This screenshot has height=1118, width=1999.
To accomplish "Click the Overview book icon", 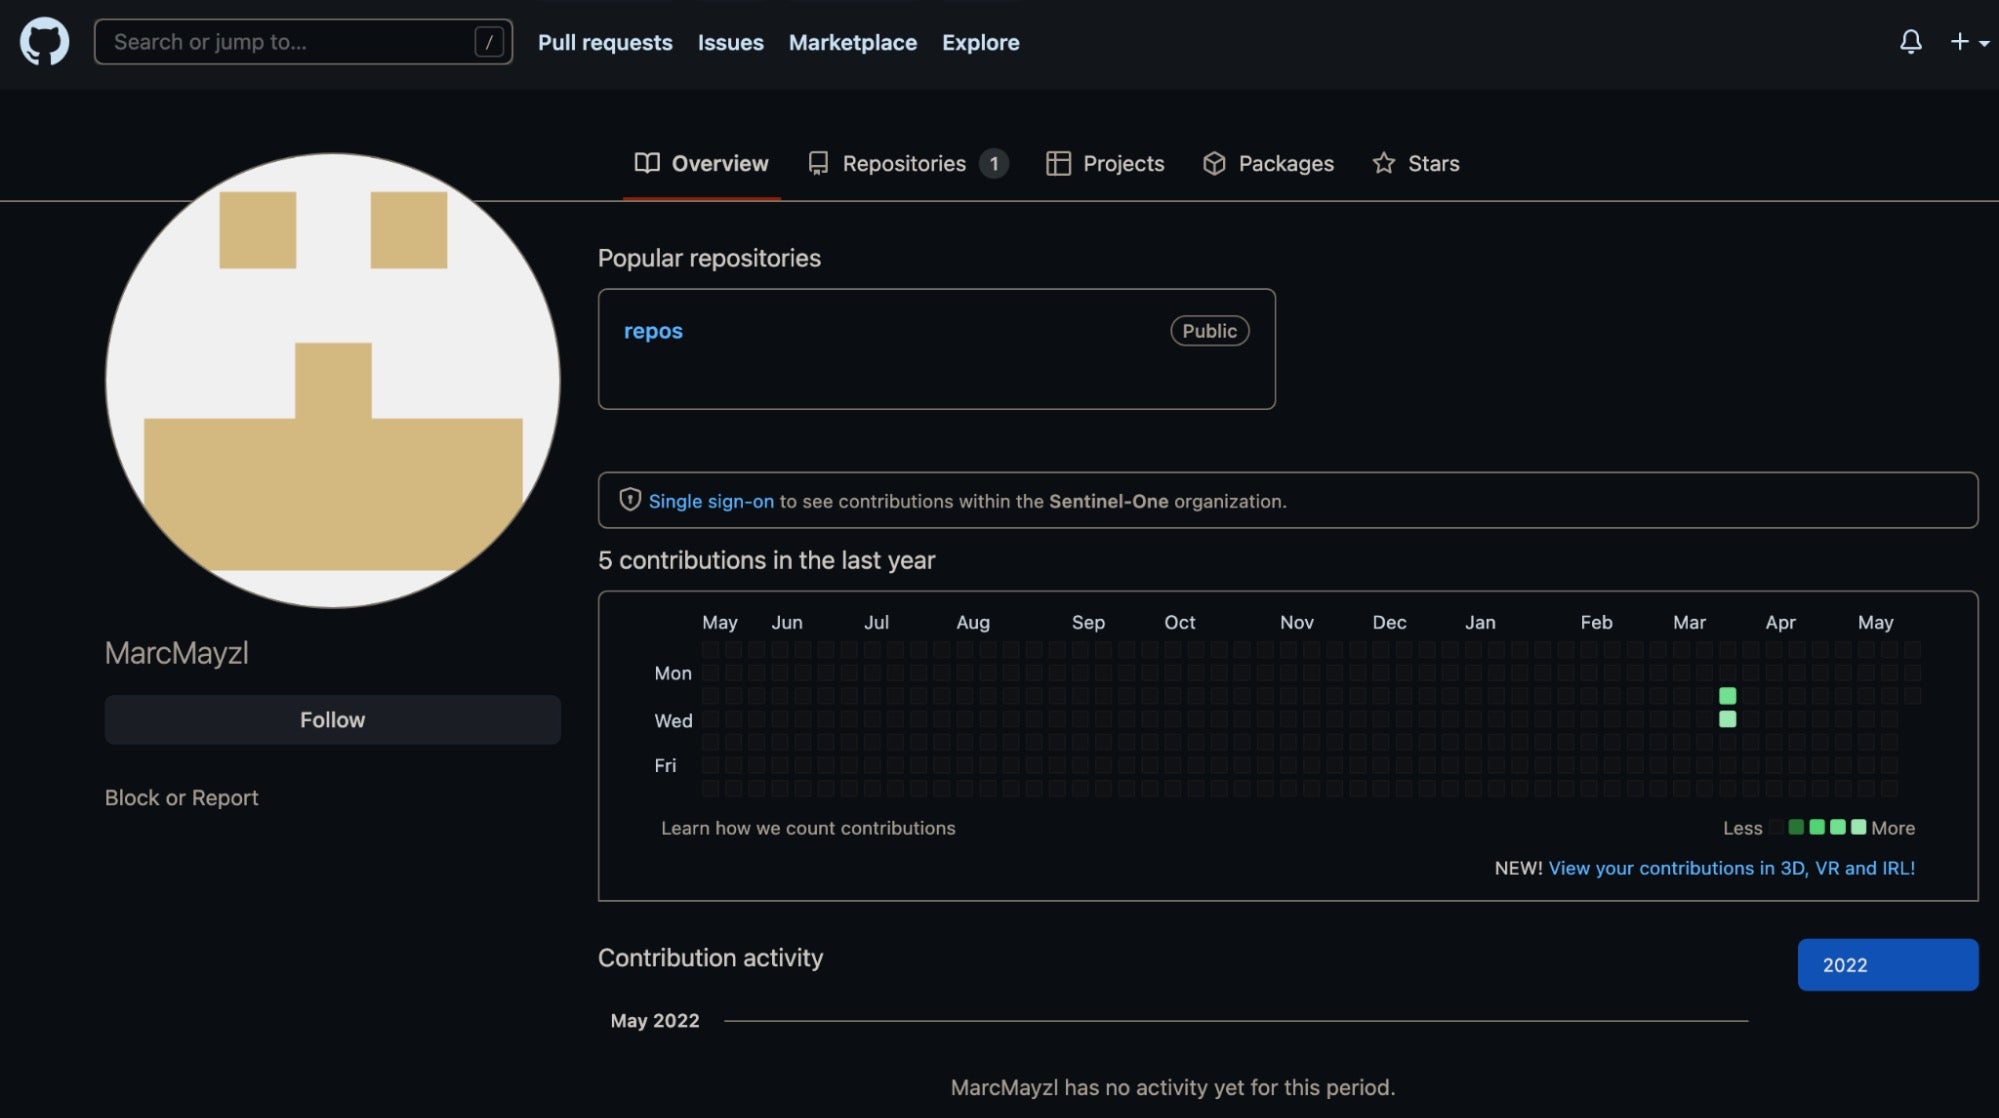I will [x=647, y=163].
